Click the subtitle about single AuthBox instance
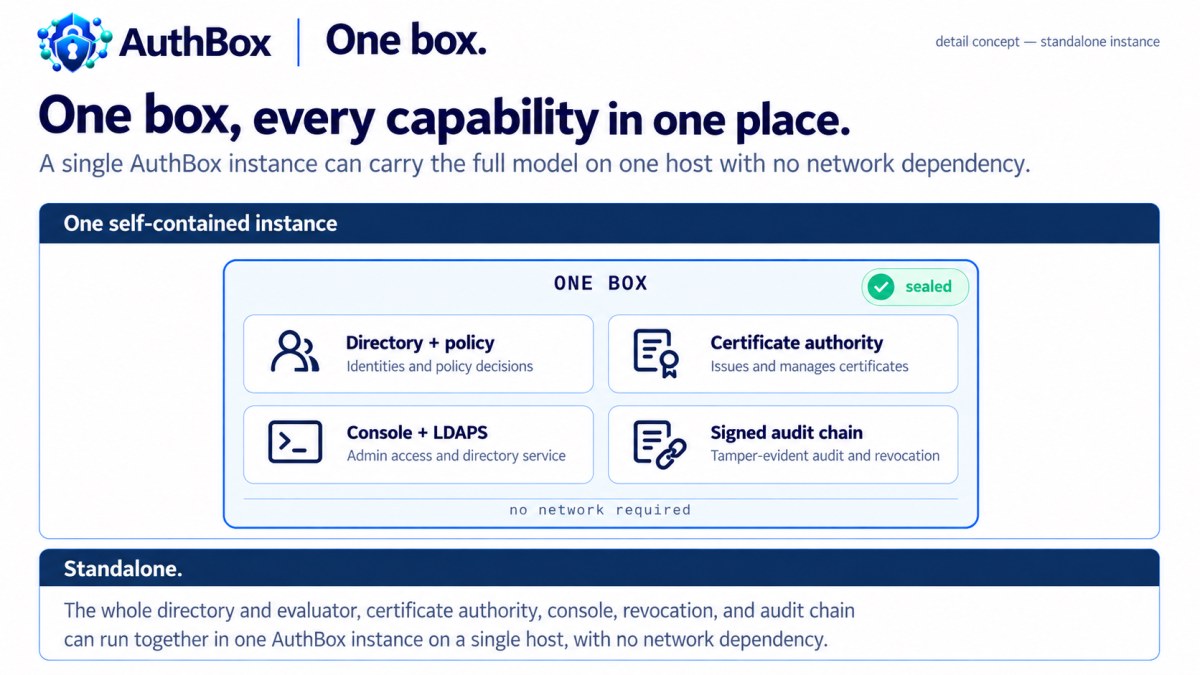Viewport: 1200px width, 675px height. click(534, 164)
